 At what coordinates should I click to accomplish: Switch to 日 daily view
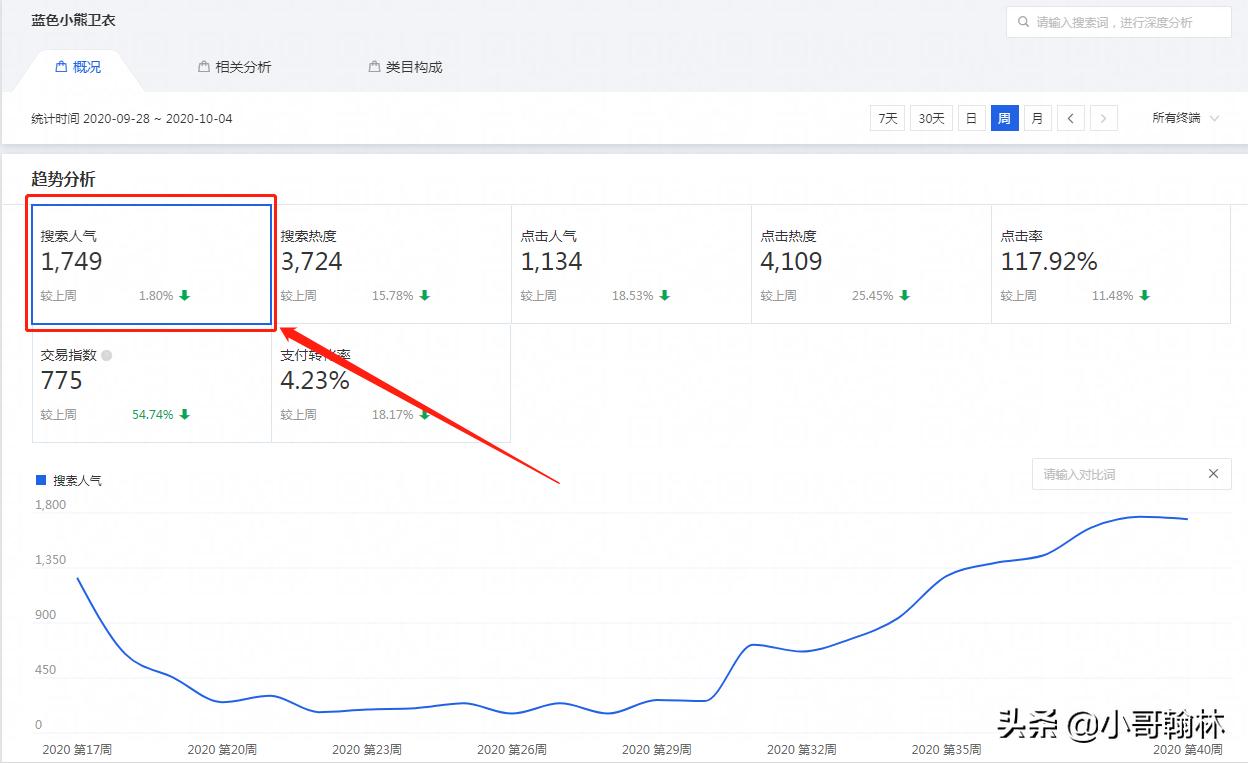tap(971, 117)
